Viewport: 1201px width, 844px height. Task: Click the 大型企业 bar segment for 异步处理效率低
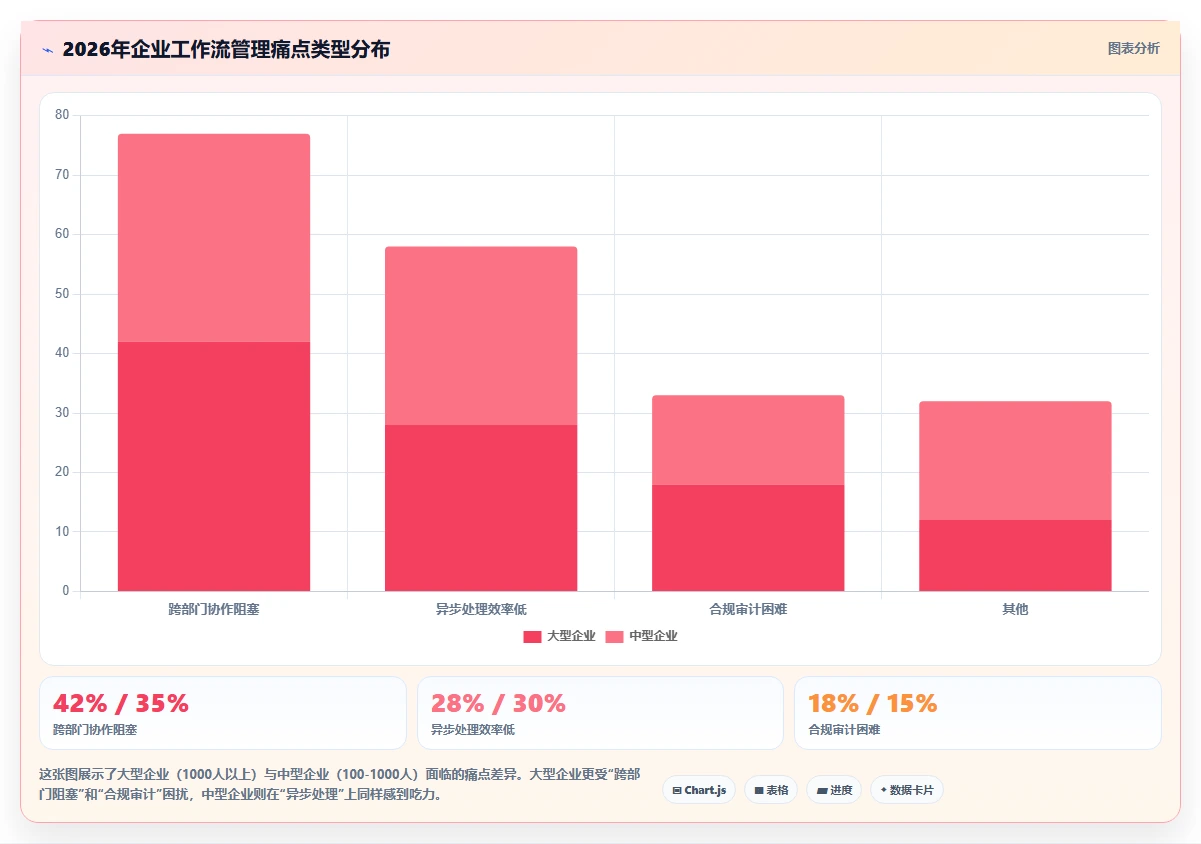tap(481, 508)
